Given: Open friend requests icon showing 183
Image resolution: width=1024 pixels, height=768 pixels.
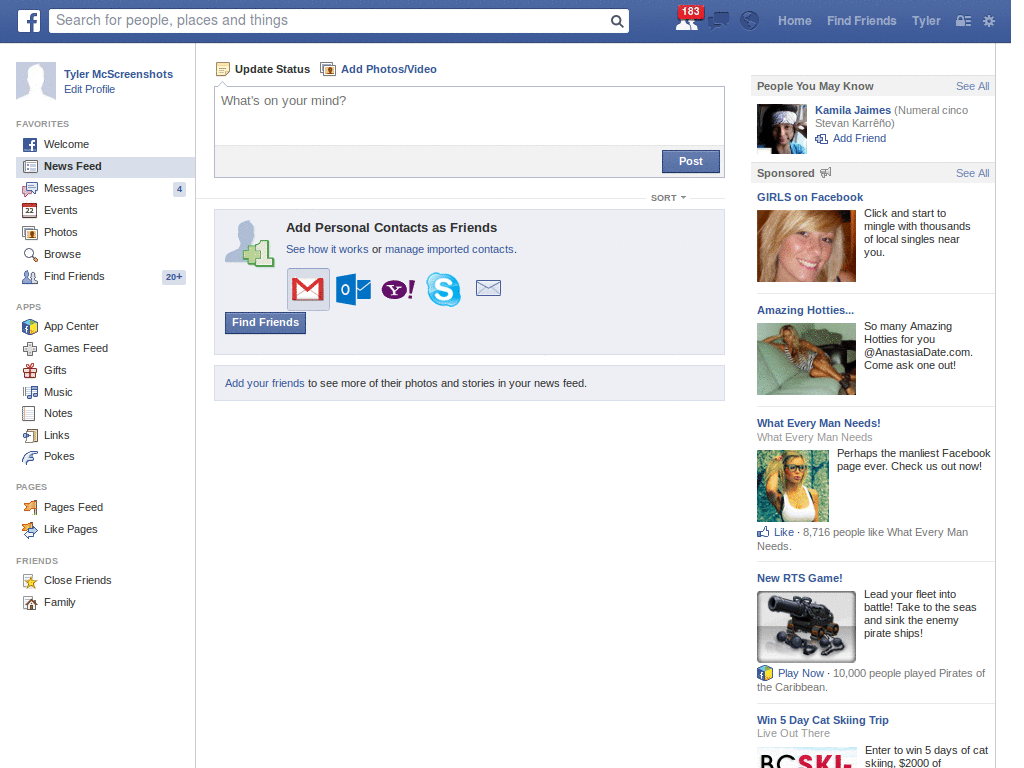Looking at the screenshot, I should 686,22.
